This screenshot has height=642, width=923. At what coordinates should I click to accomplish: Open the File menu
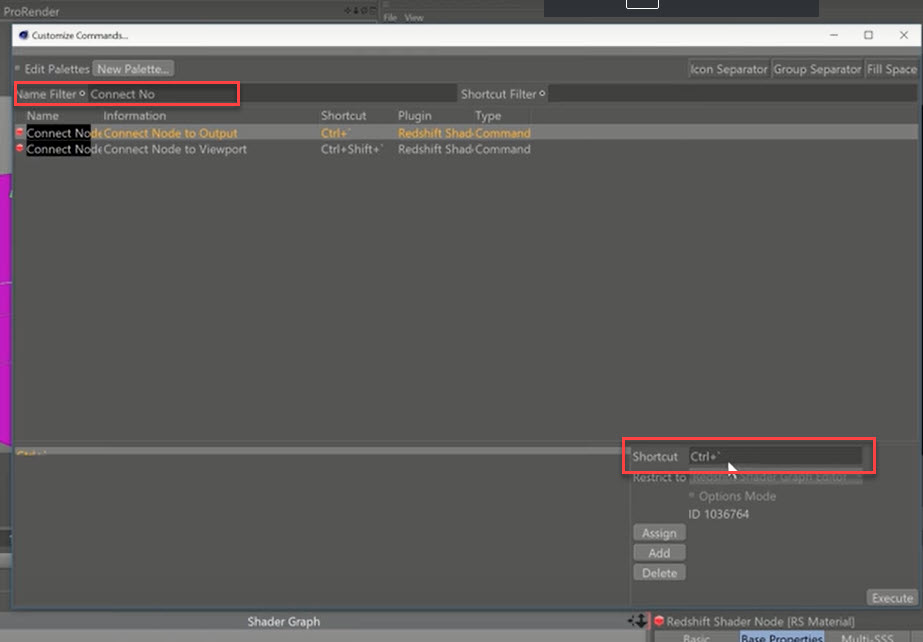390,17
